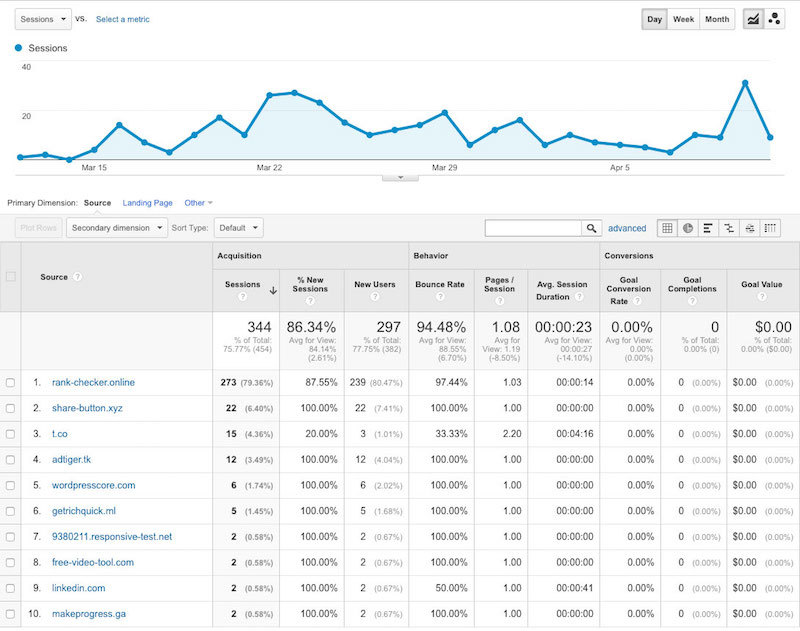This screenshot has height=631, width=800.
Task: Check the share-button.xyz row checkbox
Action: 10,408
